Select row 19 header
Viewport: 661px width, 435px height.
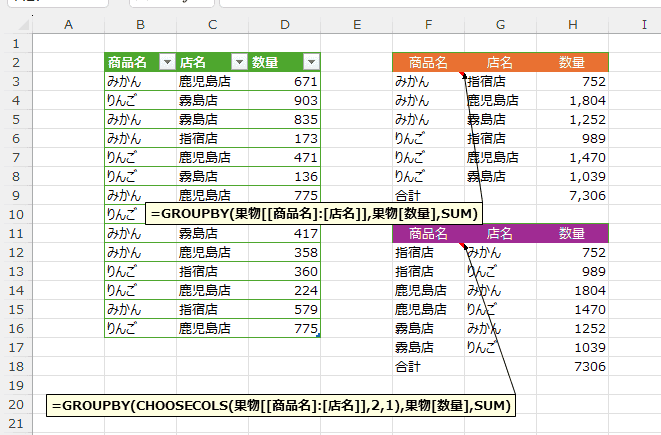point(16,385)
